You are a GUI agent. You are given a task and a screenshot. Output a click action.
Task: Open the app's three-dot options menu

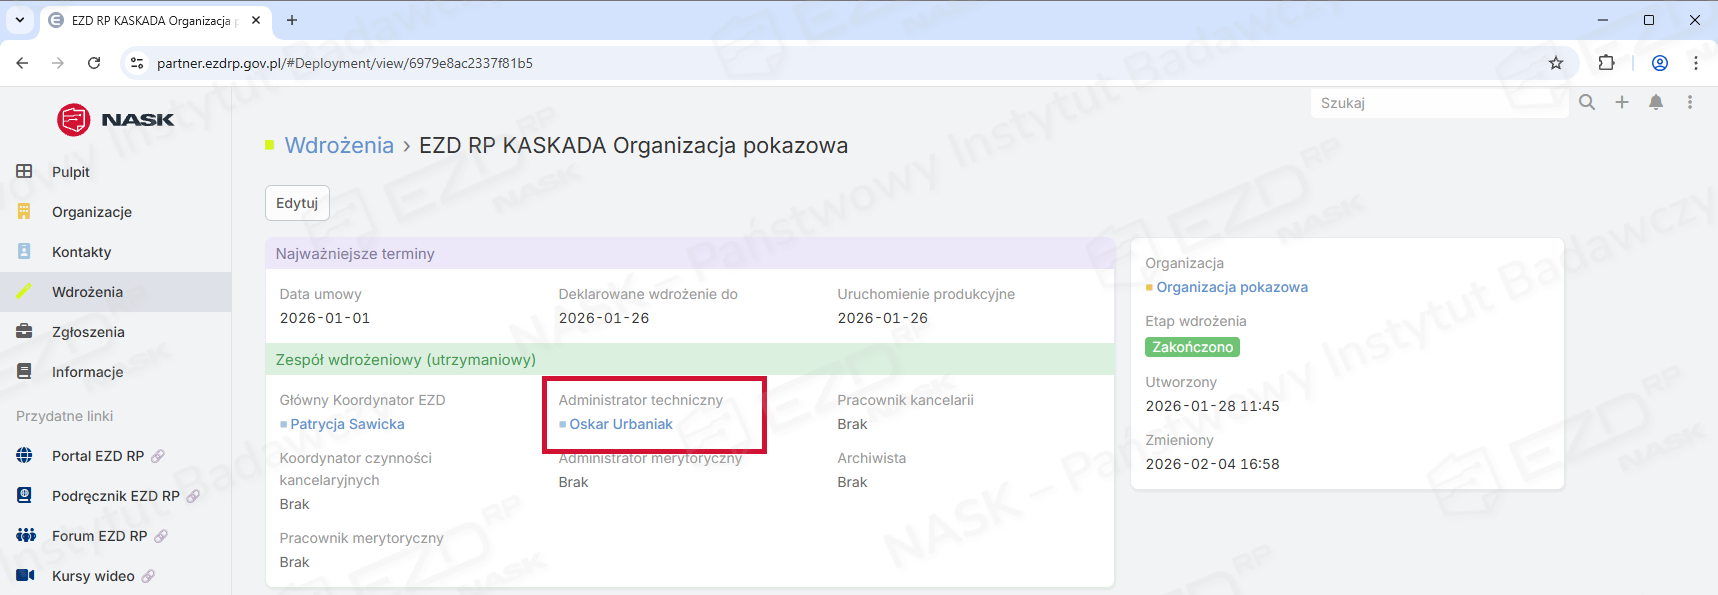[x=1690, y=102]
